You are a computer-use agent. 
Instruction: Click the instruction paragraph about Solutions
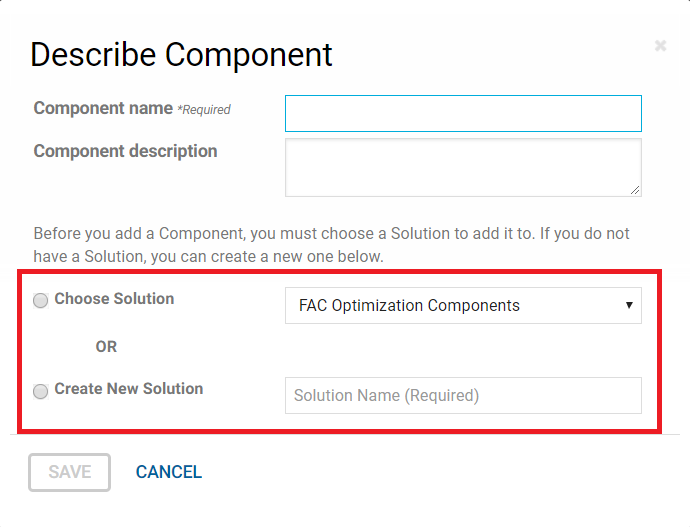coord(331,245)
